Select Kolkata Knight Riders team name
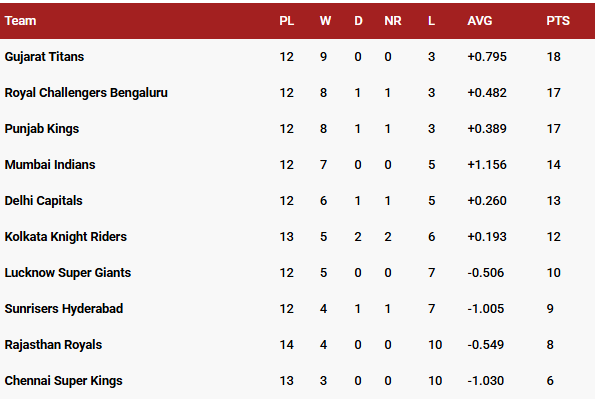Image resolution: width=596 pixels, height=411 pixels. coord(66,236)
